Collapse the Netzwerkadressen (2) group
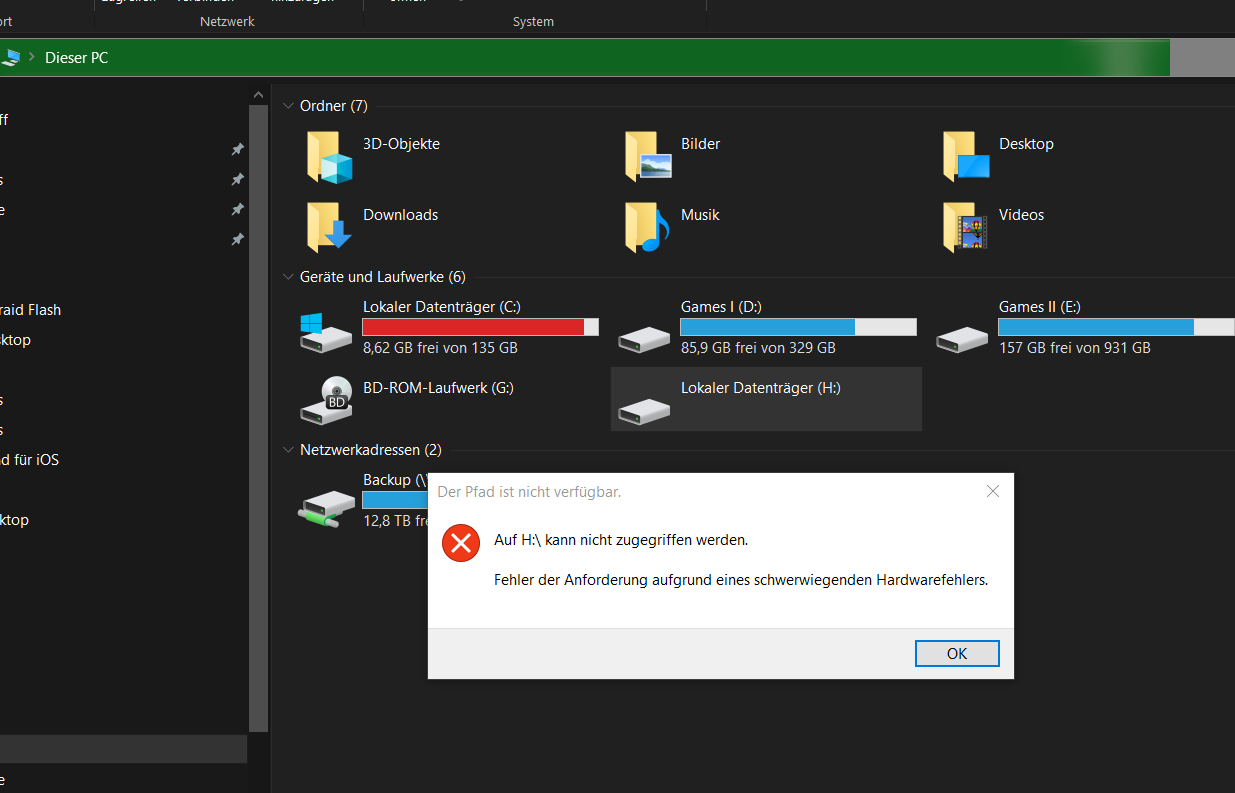This screenshot has width=1235, height=793. tap(288, 450)
